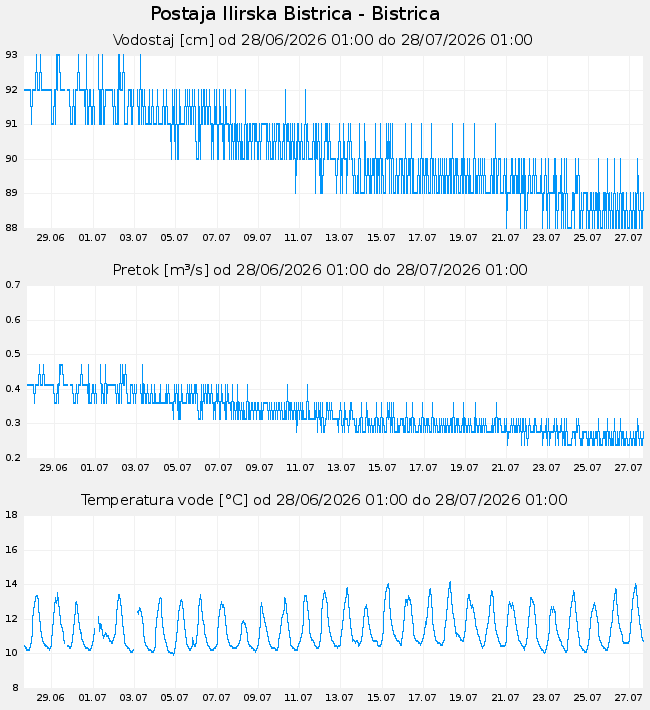Select the 05.07 date label on Pretok chart

(177, 468)
